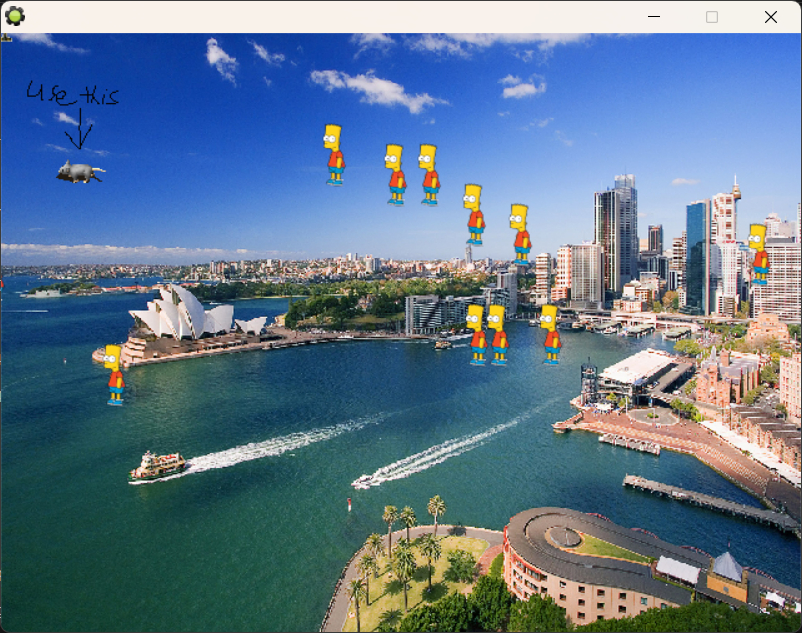
Task: Tap the fifth Bart at the diagonal row's end
Action: 520,233
